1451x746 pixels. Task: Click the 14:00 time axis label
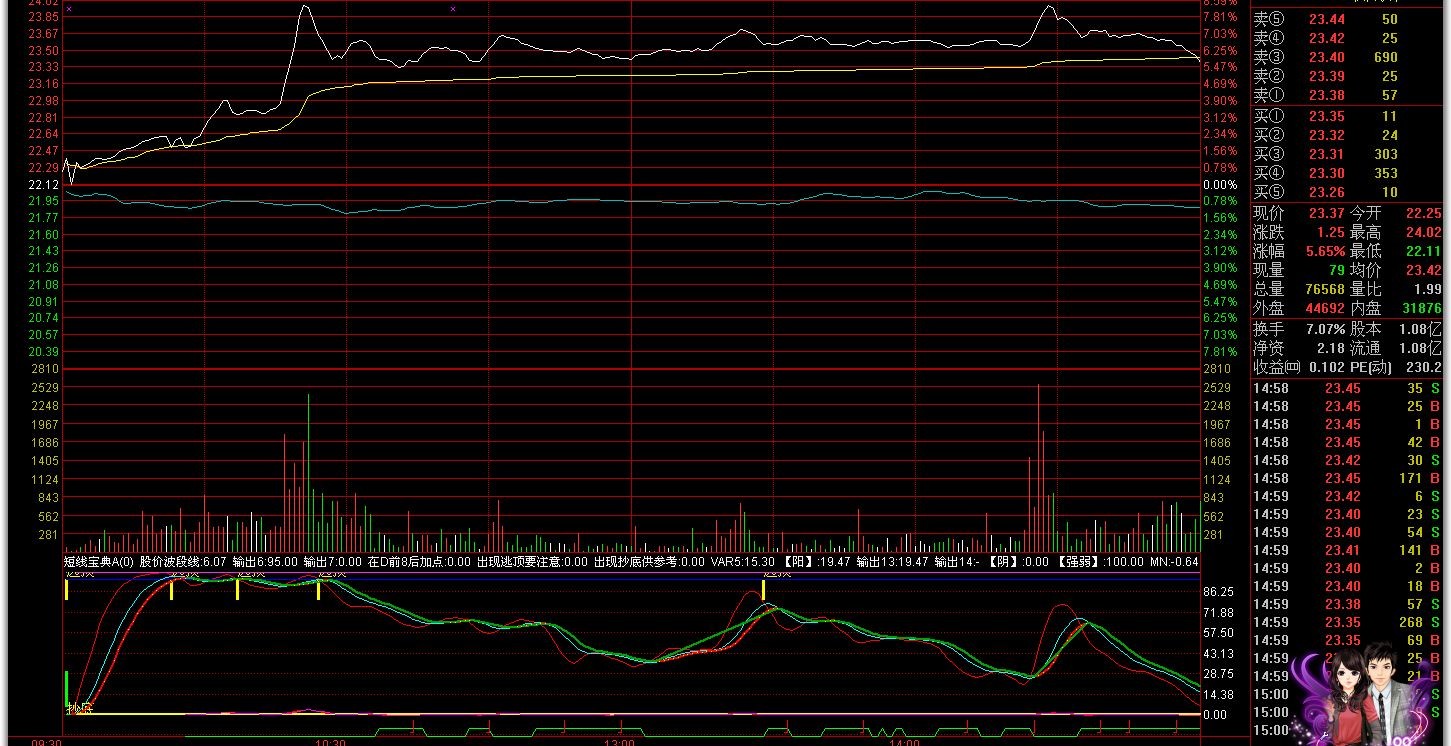tap(904, 742)
